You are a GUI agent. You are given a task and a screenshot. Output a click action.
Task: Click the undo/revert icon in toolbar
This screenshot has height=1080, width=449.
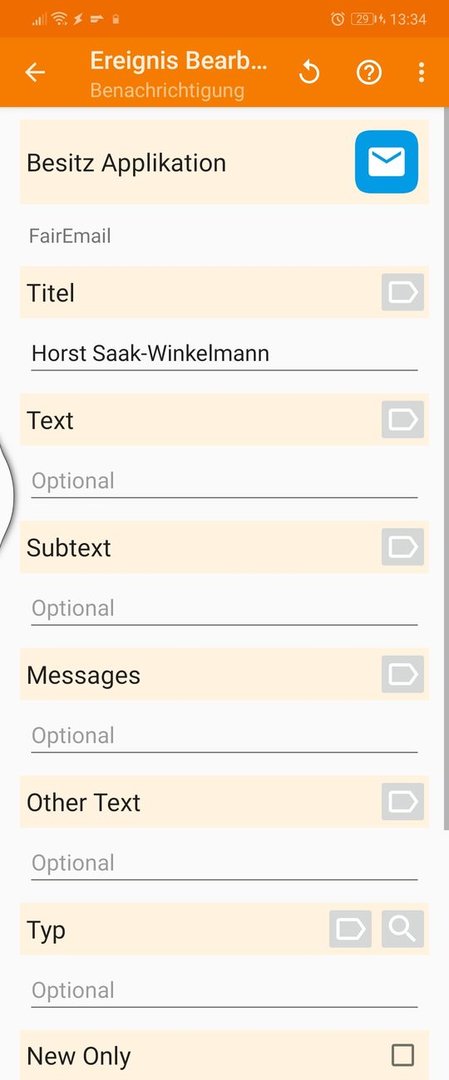(x=310, y=72)
